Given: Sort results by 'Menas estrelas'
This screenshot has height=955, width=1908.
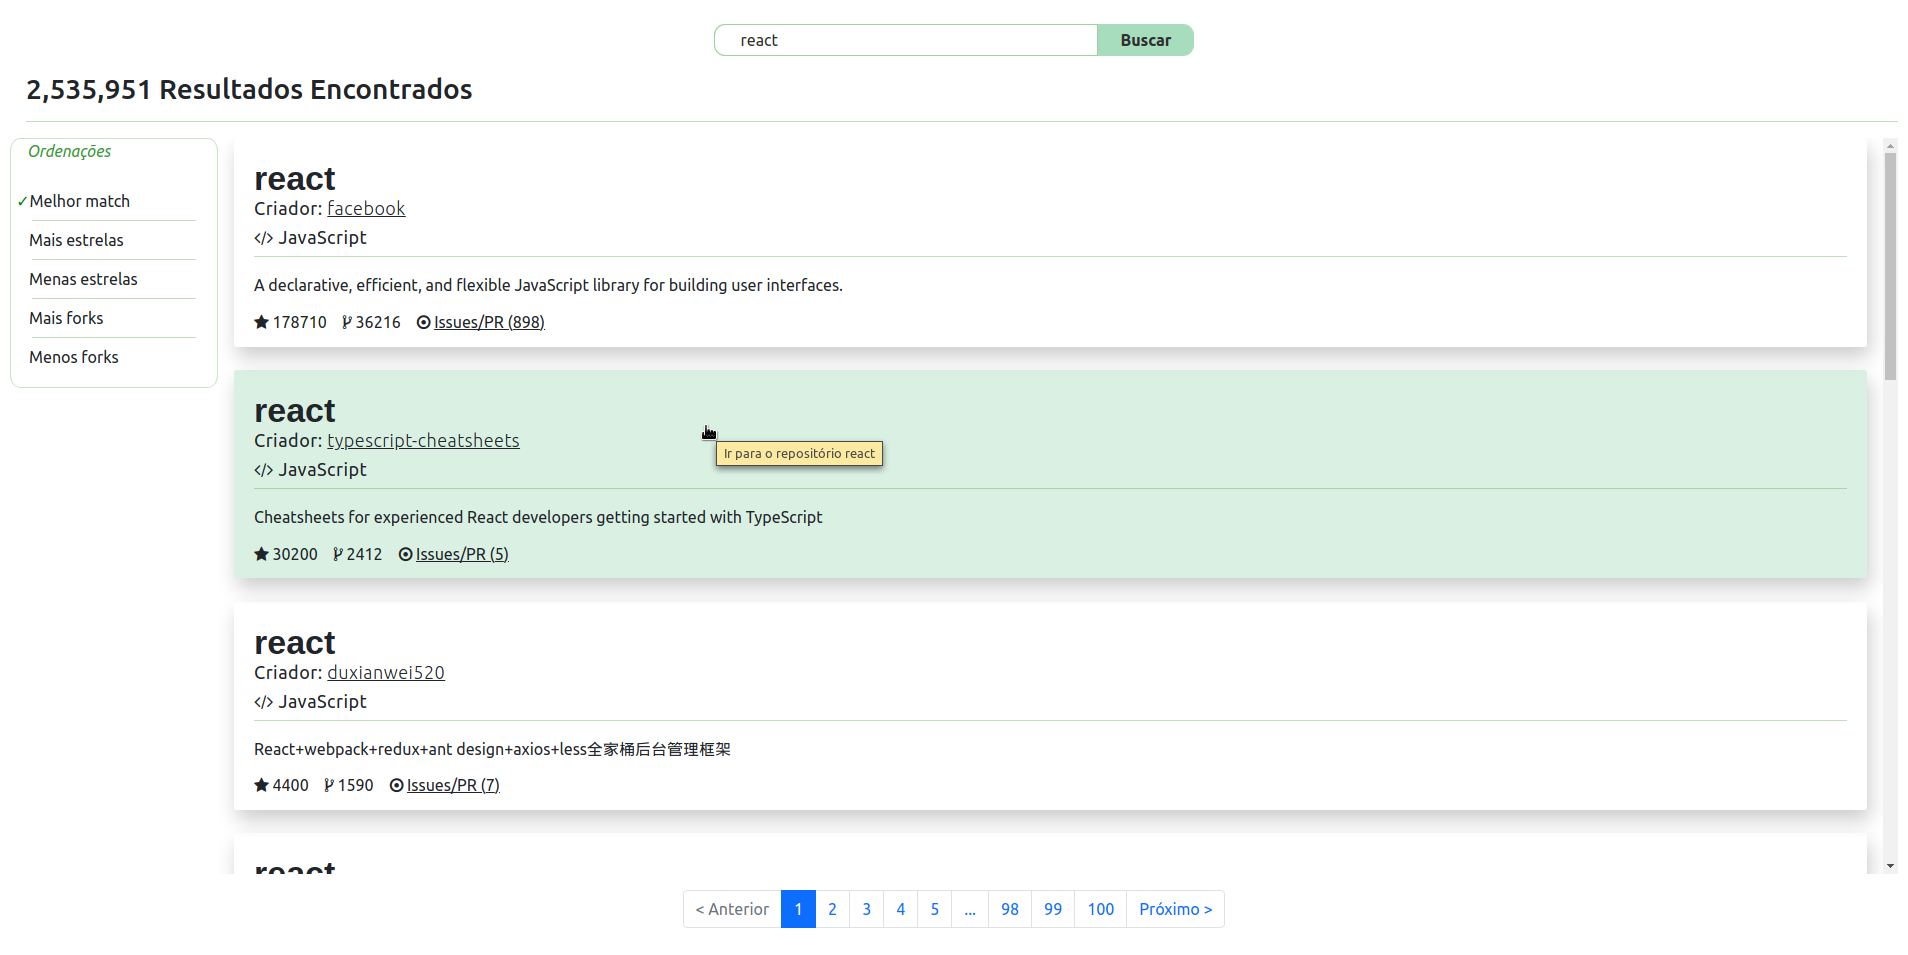Looking at the screenshot, I should (x=84, y=279).
